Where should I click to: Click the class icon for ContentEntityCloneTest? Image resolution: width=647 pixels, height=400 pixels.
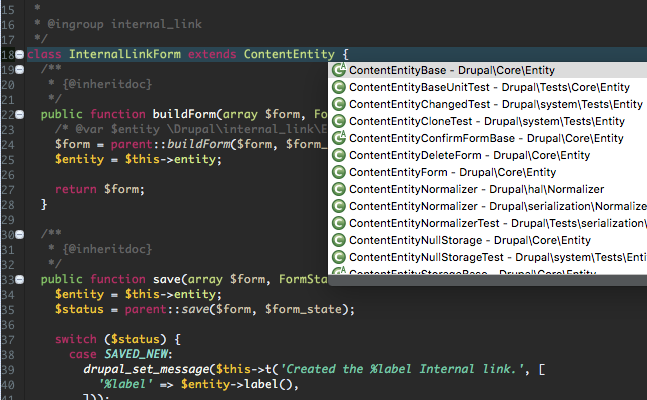339,121
